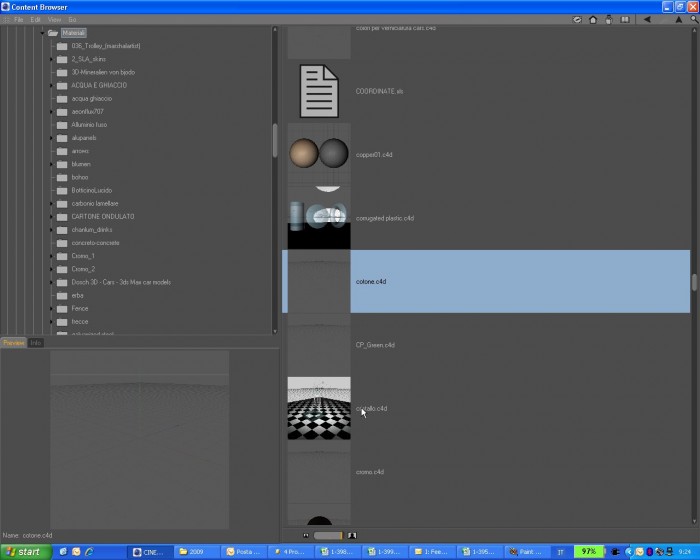700x560 pixels.
Task: Select the copper01.c4d thumbnail
Action: pos(319,153)
